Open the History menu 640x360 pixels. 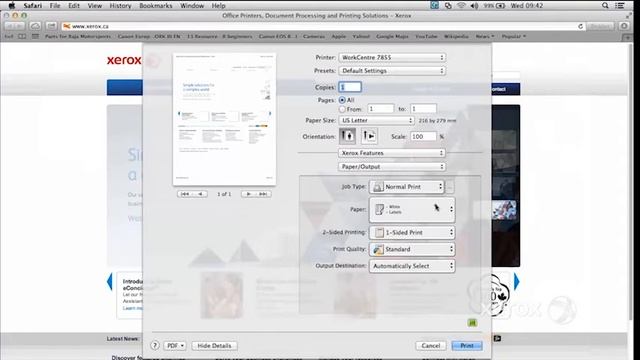pyautogui.click(x=120, y=6)
